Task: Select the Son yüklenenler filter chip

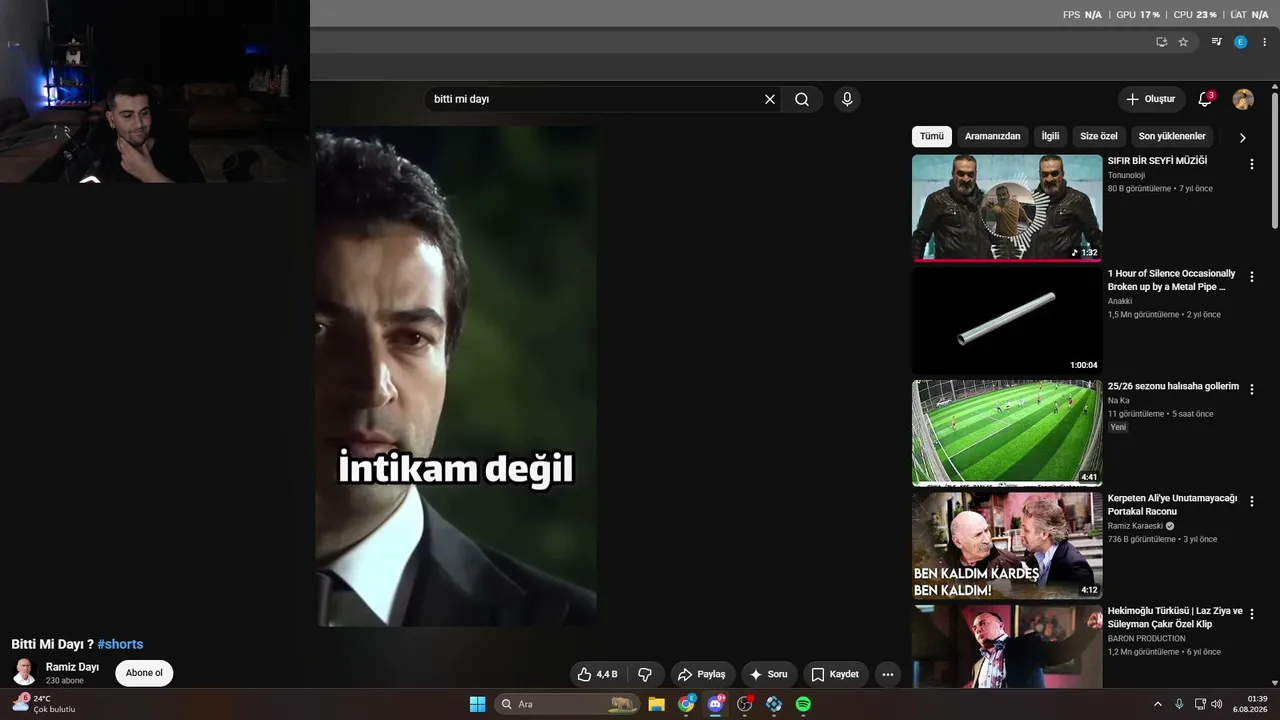Action: point(1172,136)
